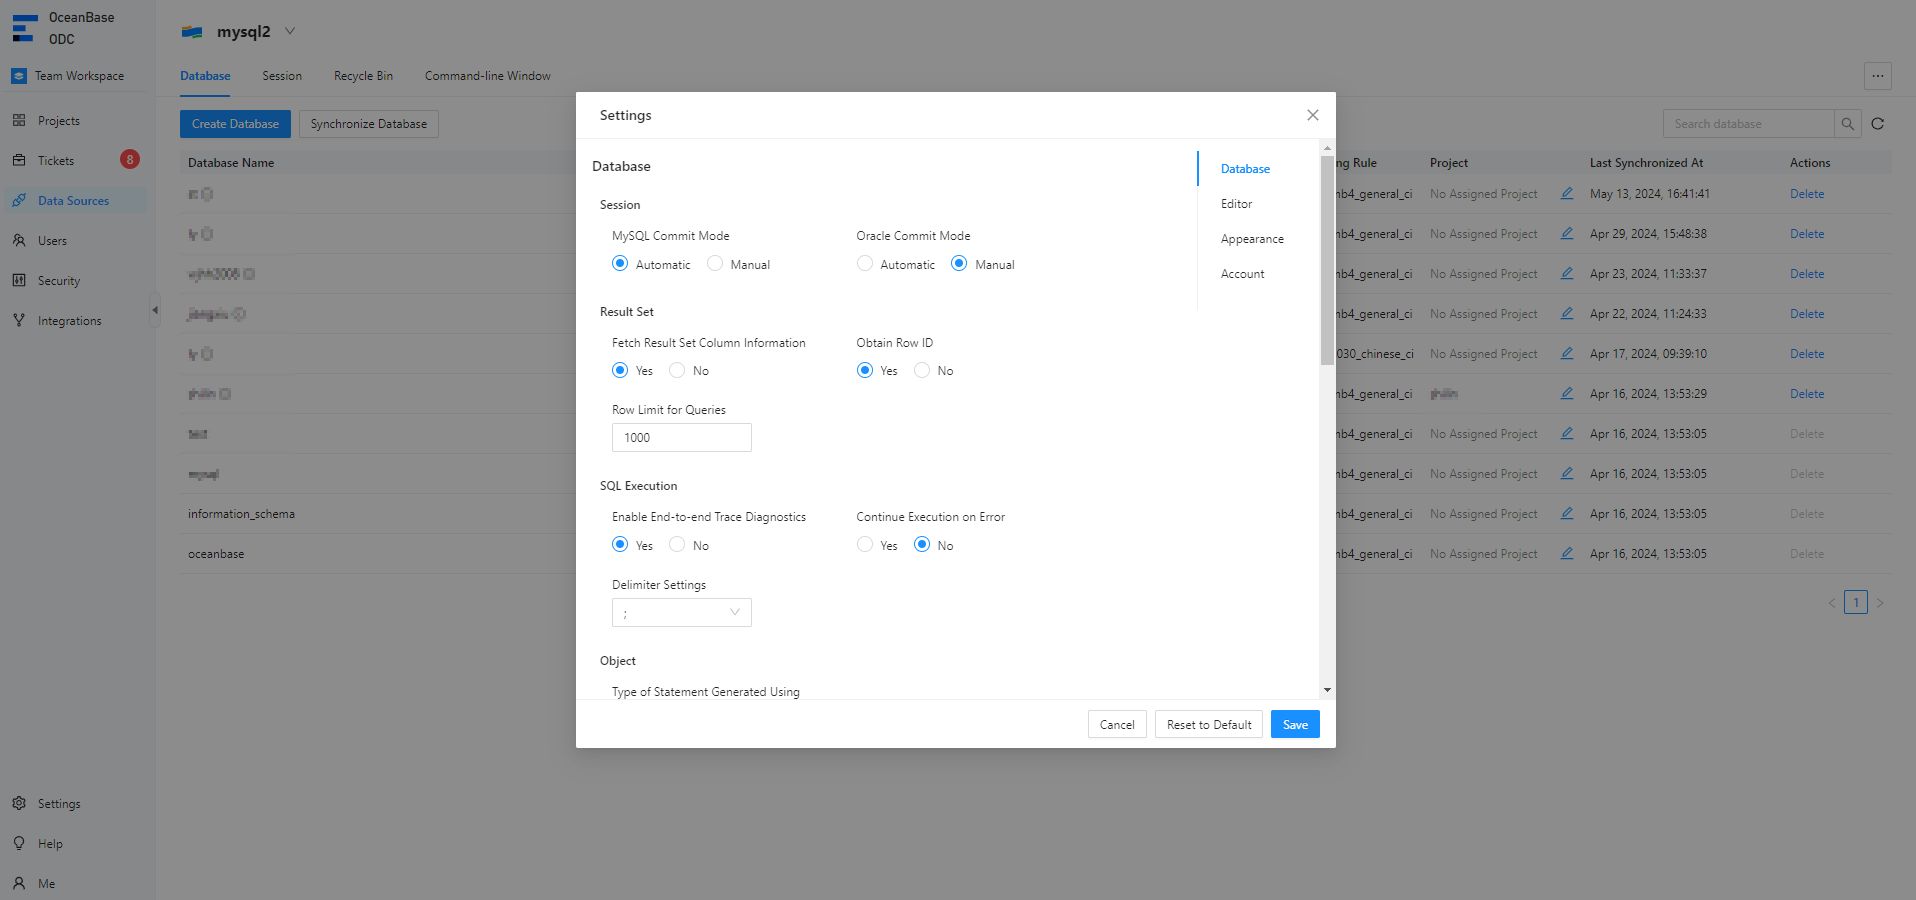The image size is (1916, 900).
Task: Click Reset to Default button
Action: coord(1208,725)
